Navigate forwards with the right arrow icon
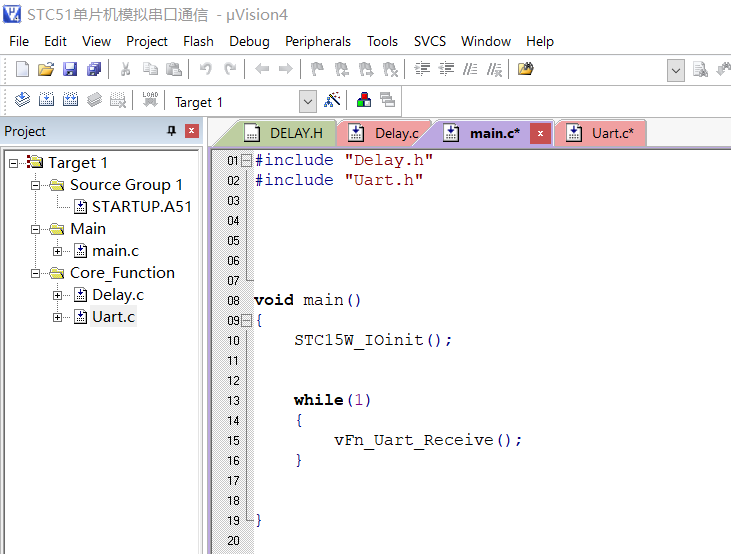Viewport: 731px width, 554px height. click(285, 69)
